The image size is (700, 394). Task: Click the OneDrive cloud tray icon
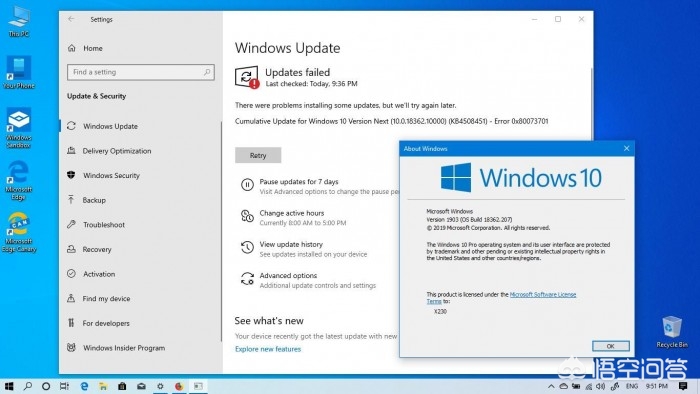[564, 386]
